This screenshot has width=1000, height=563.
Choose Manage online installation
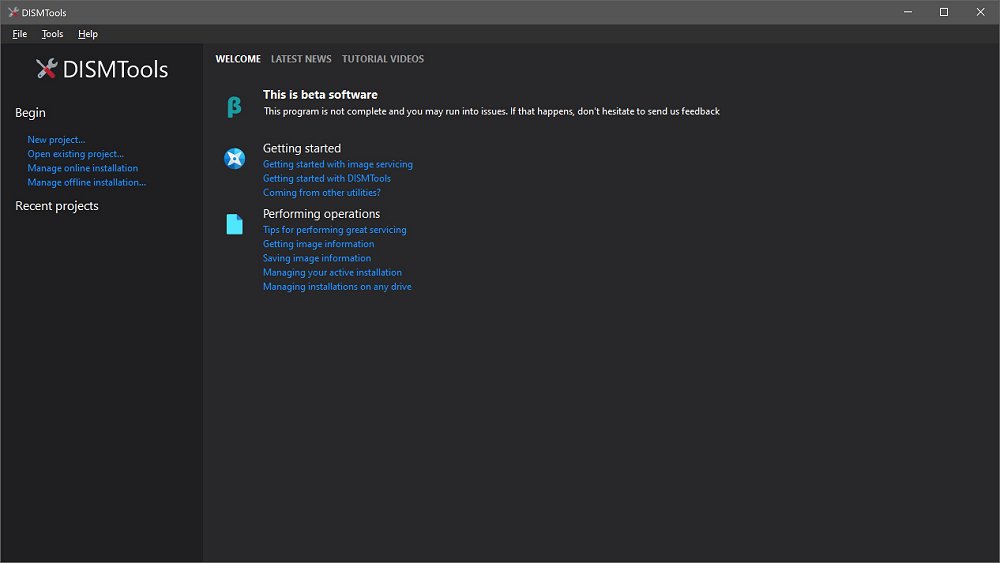(x=82, y=168)
